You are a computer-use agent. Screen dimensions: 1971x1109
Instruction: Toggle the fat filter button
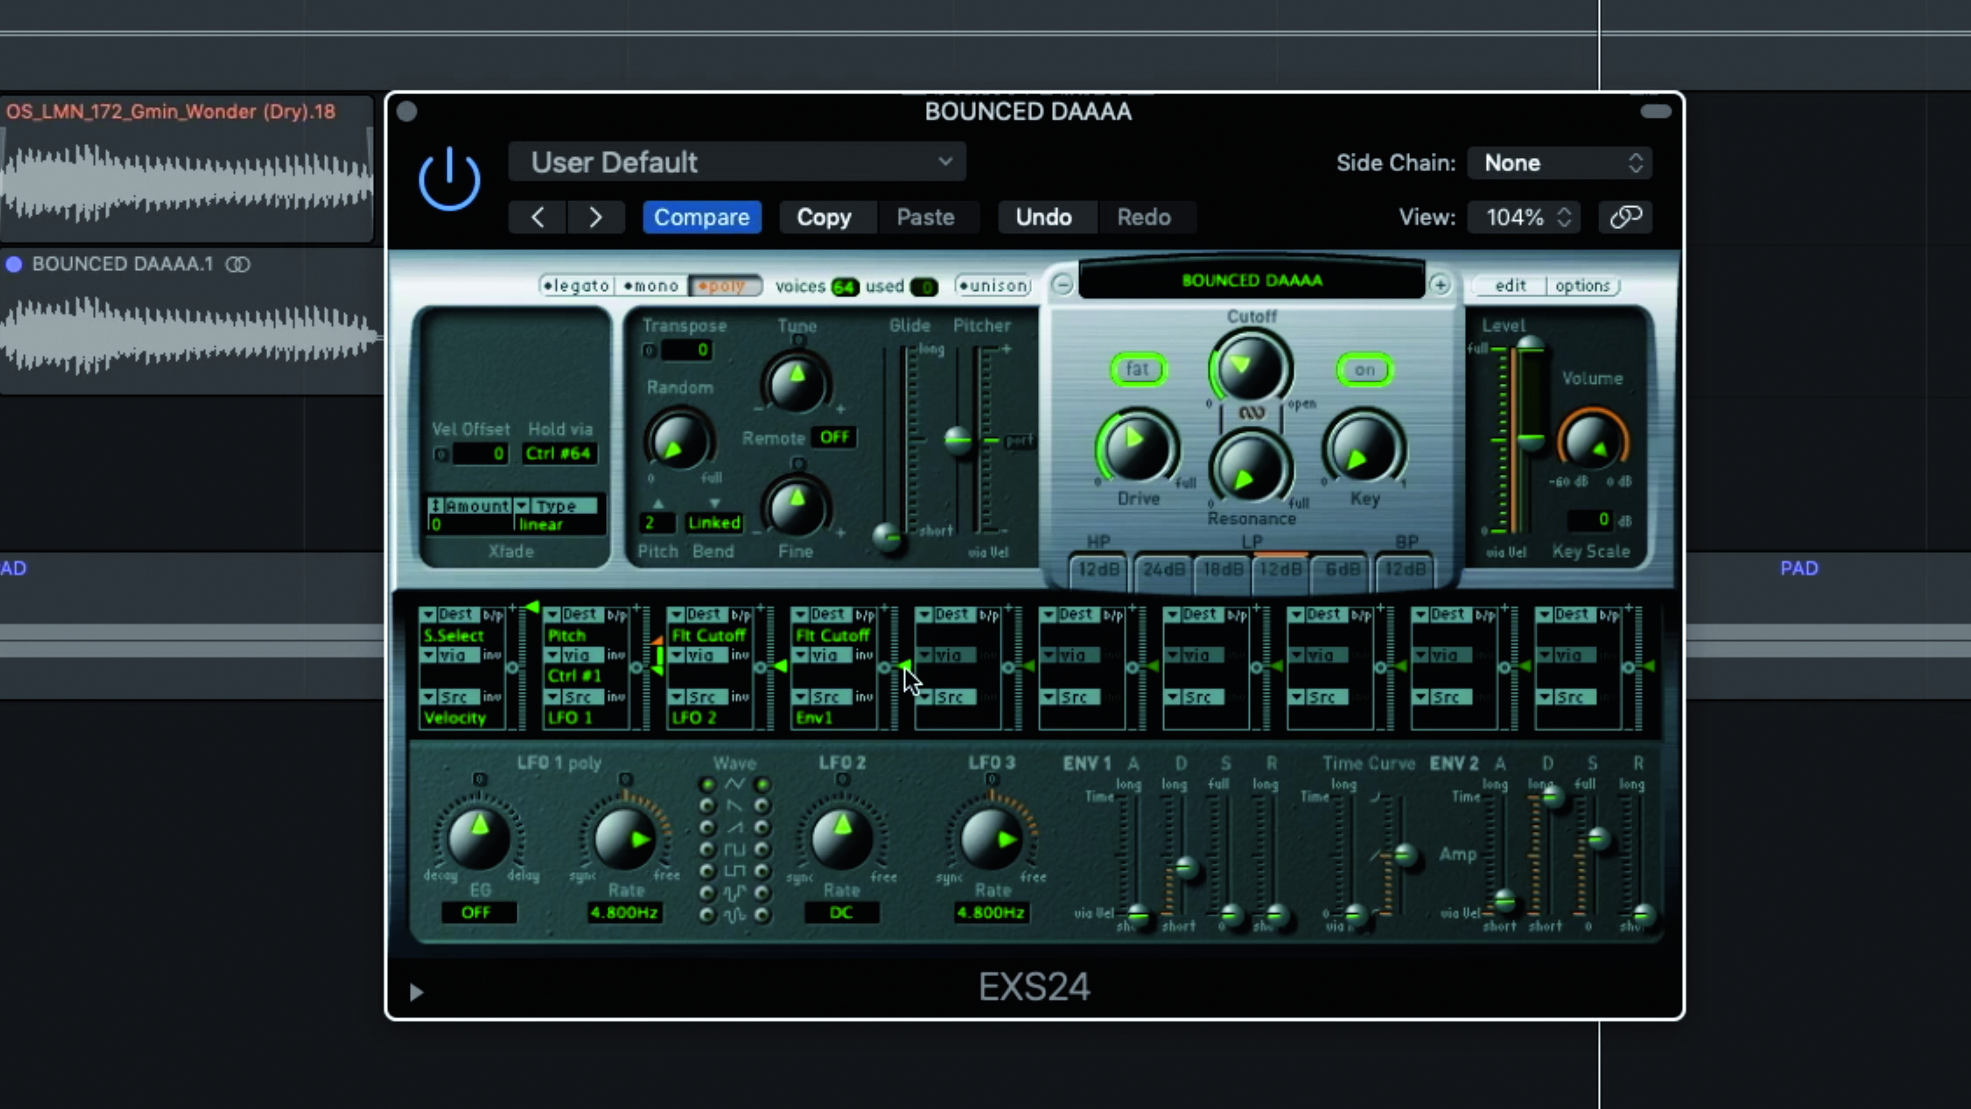(x=1138, y=369)
